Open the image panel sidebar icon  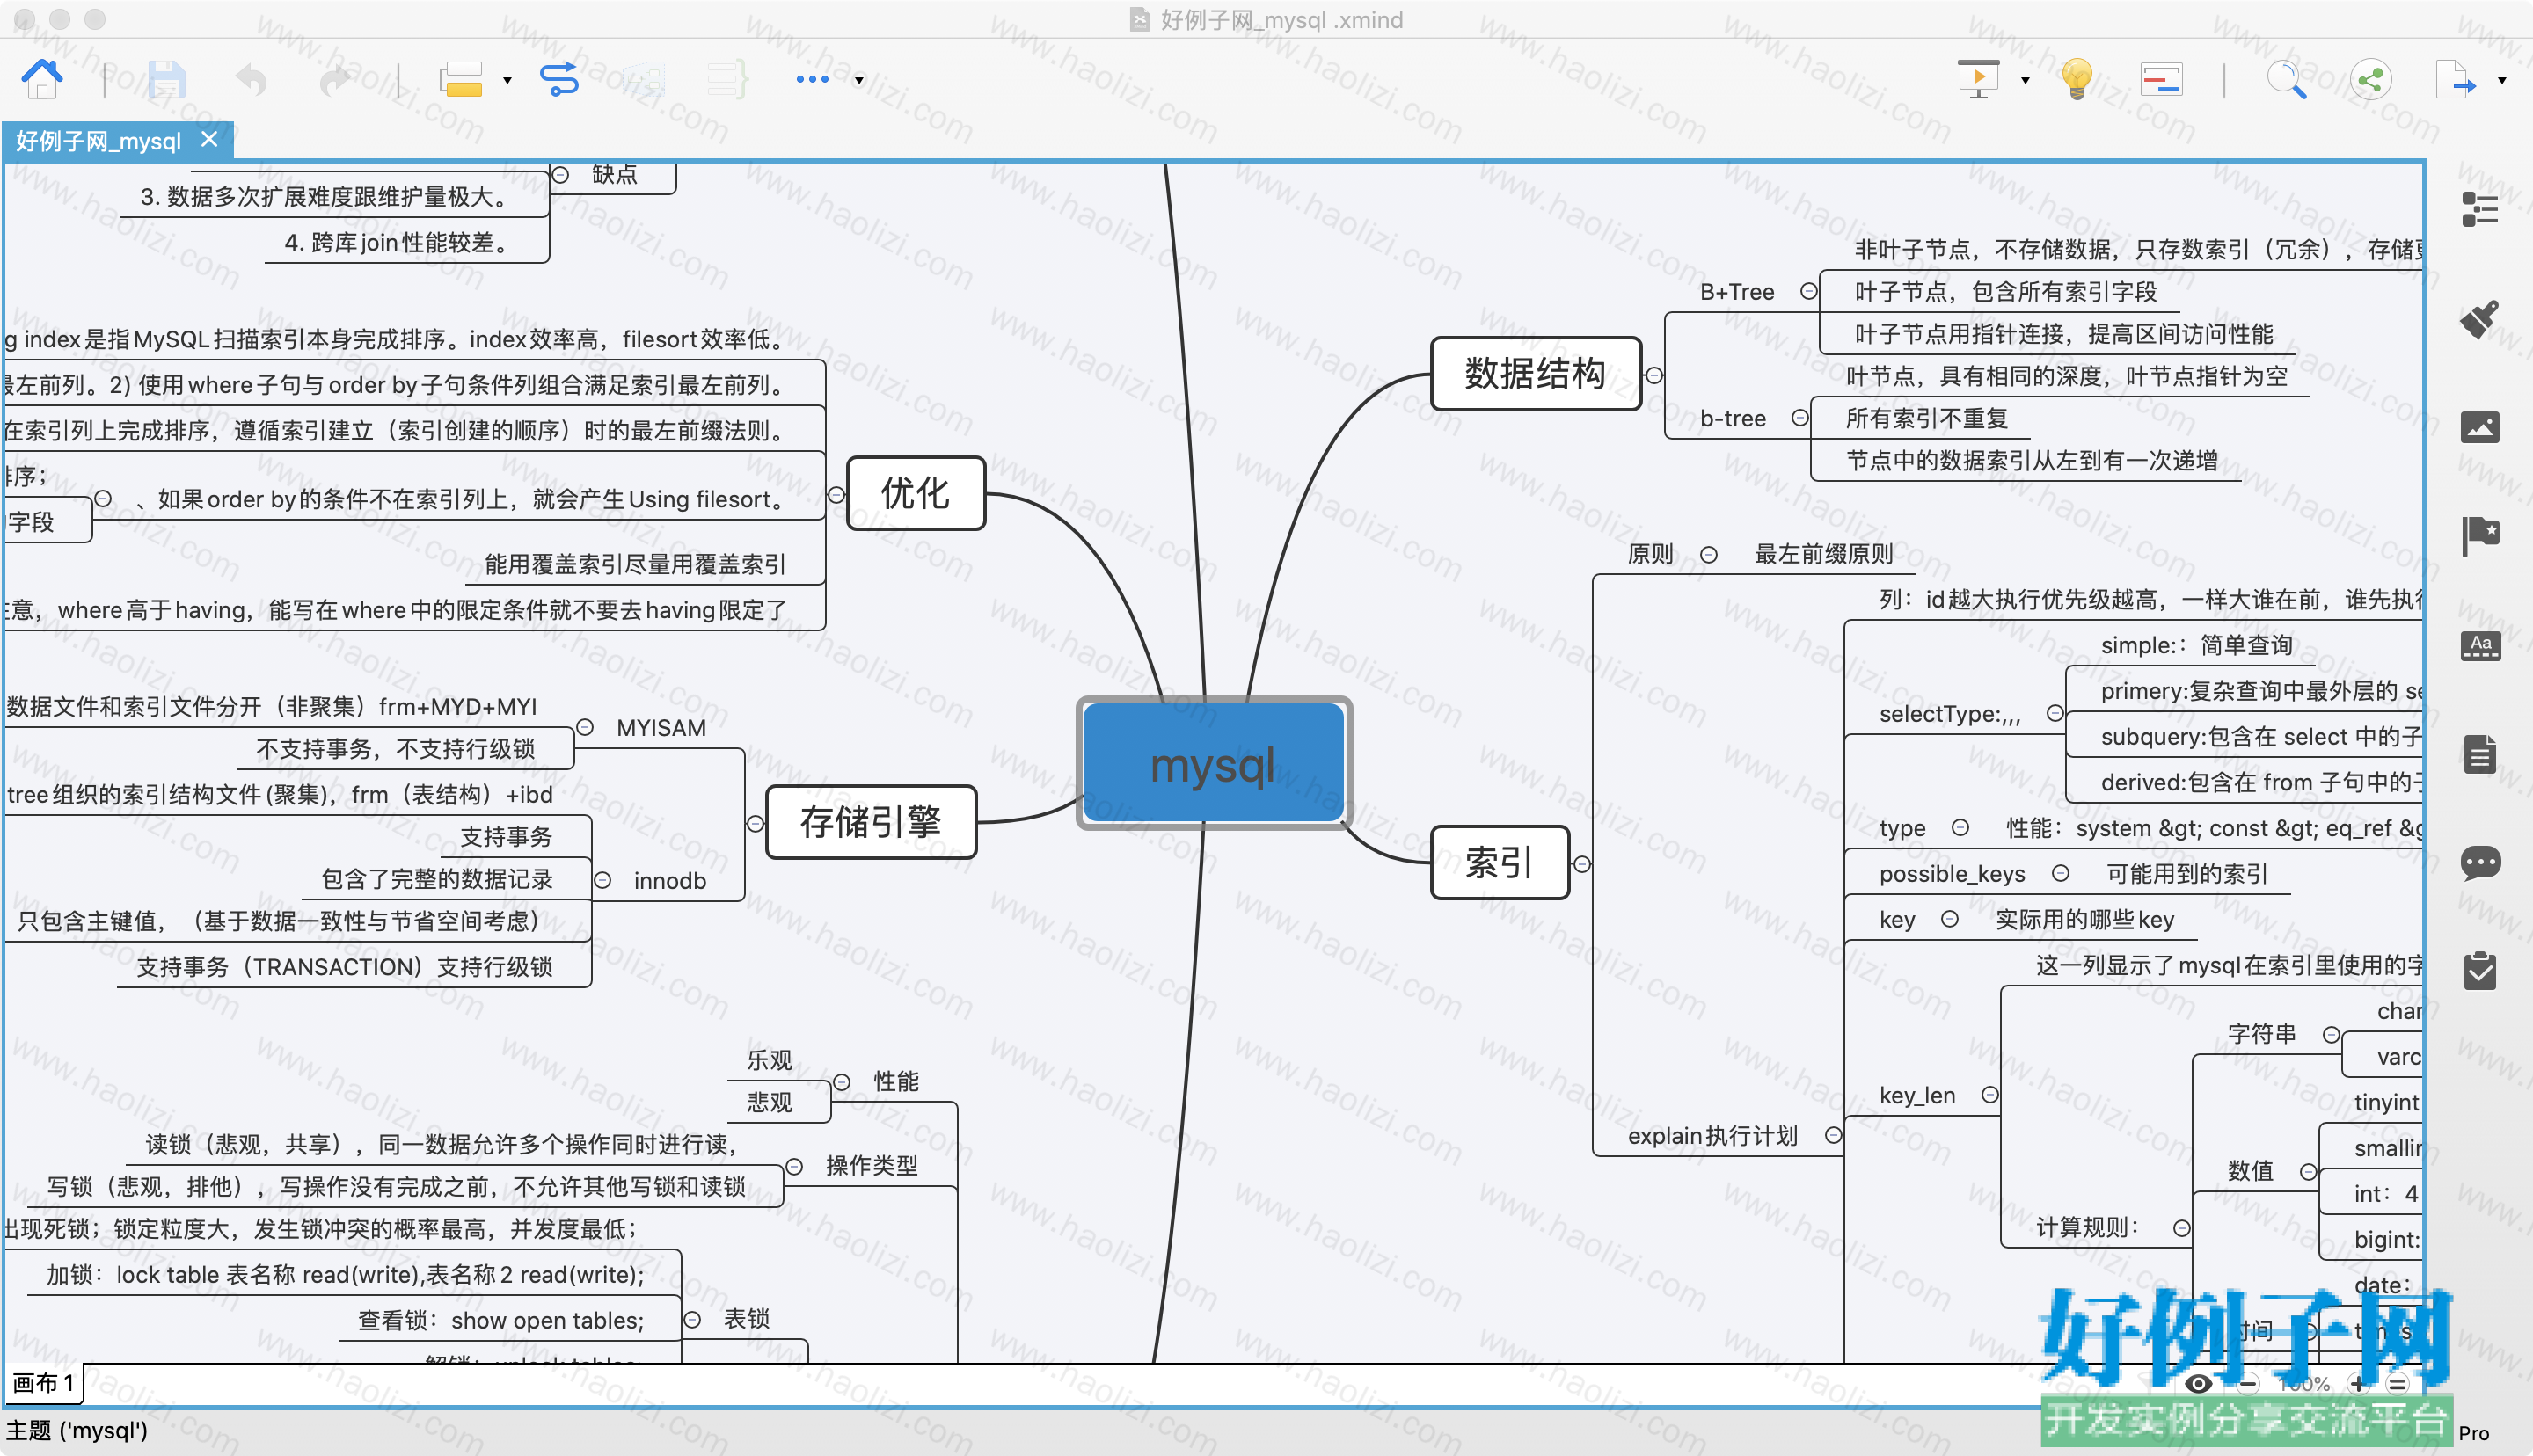(2480, 427)
